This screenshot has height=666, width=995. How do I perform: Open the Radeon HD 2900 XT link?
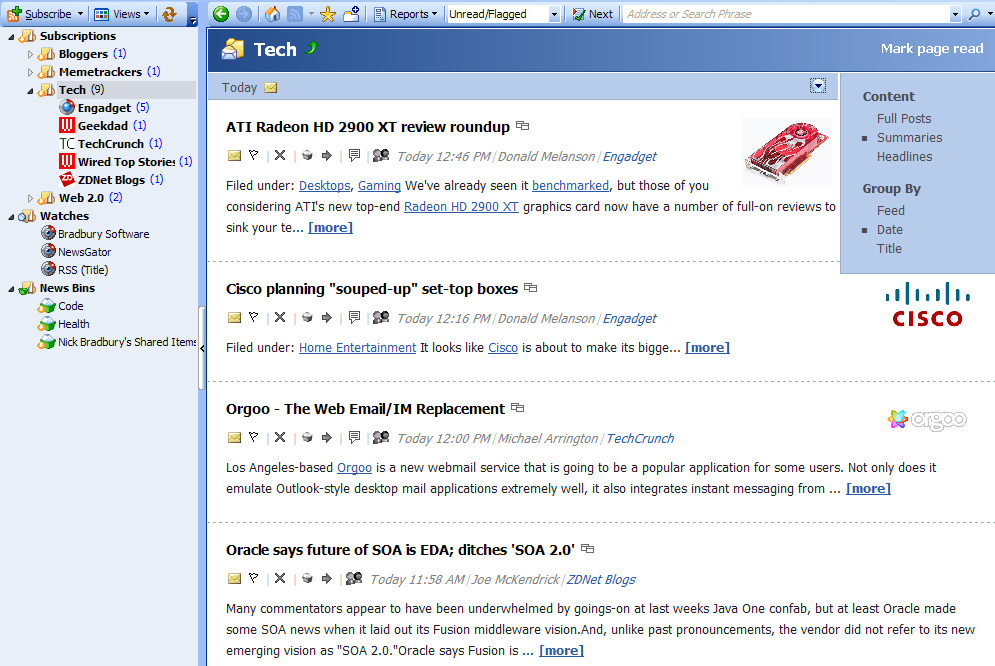[461, 207]
